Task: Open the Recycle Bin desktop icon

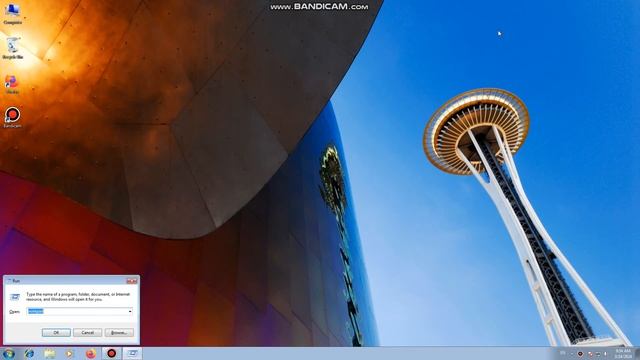Action: 12,48
